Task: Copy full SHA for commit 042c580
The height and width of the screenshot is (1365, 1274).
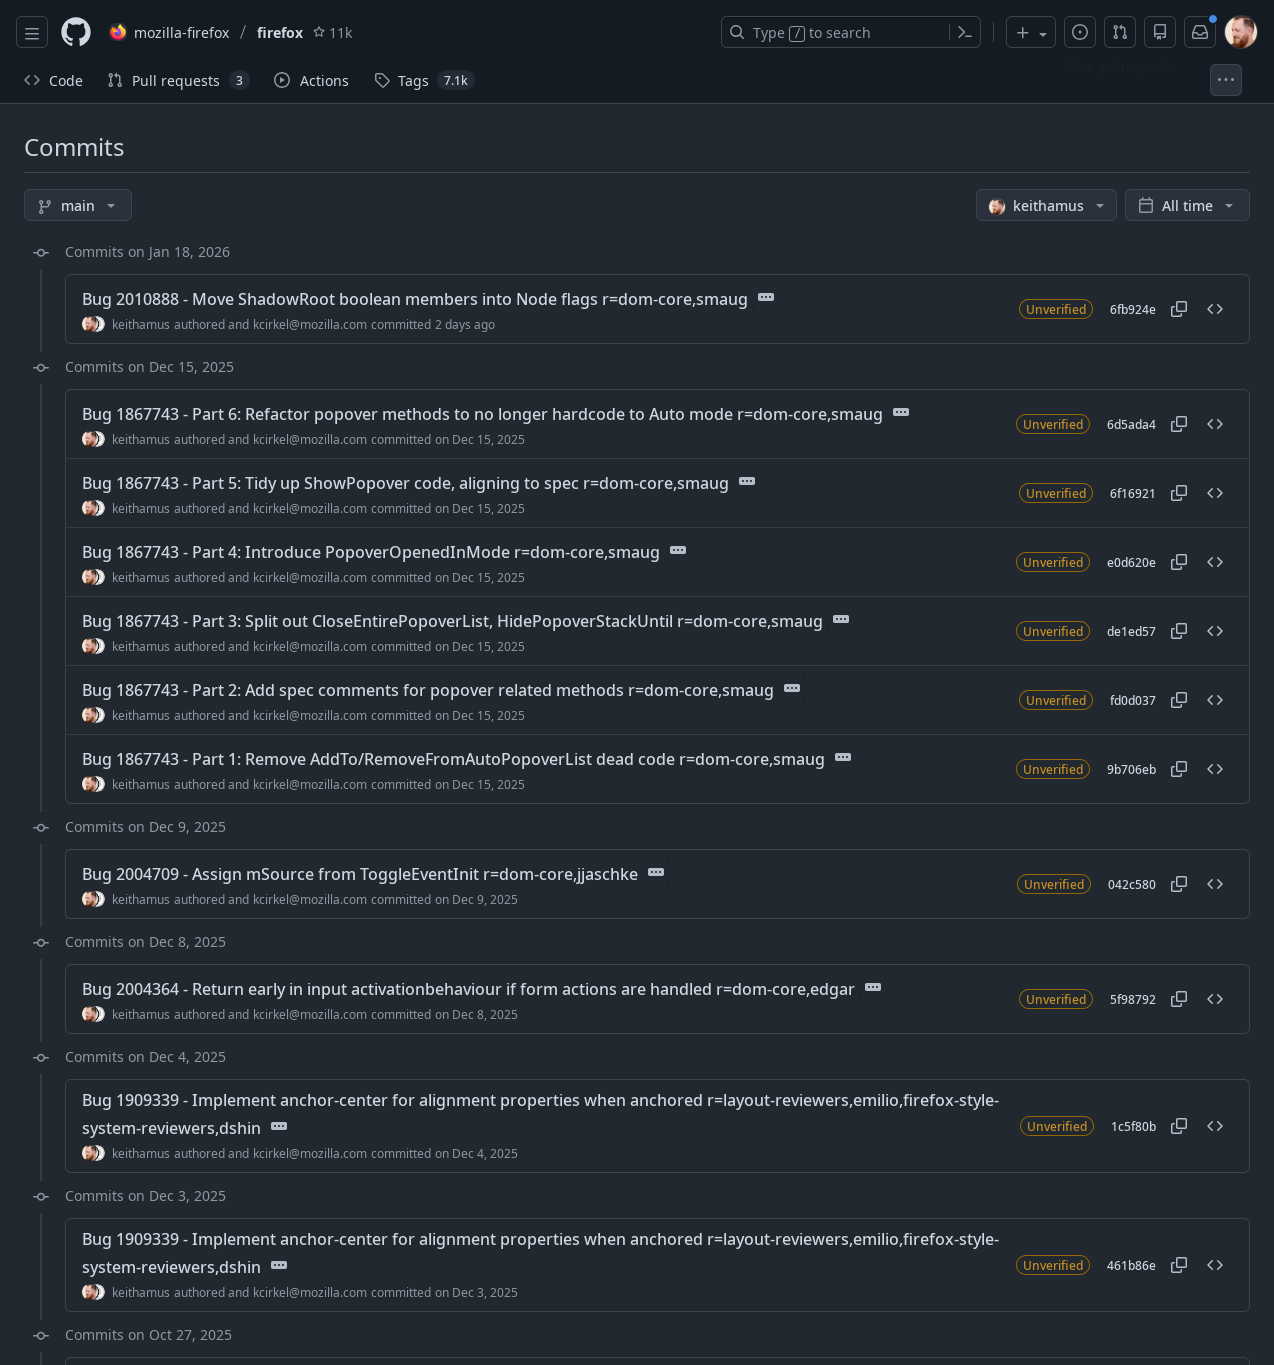Action: click(x=1179, y=884)
